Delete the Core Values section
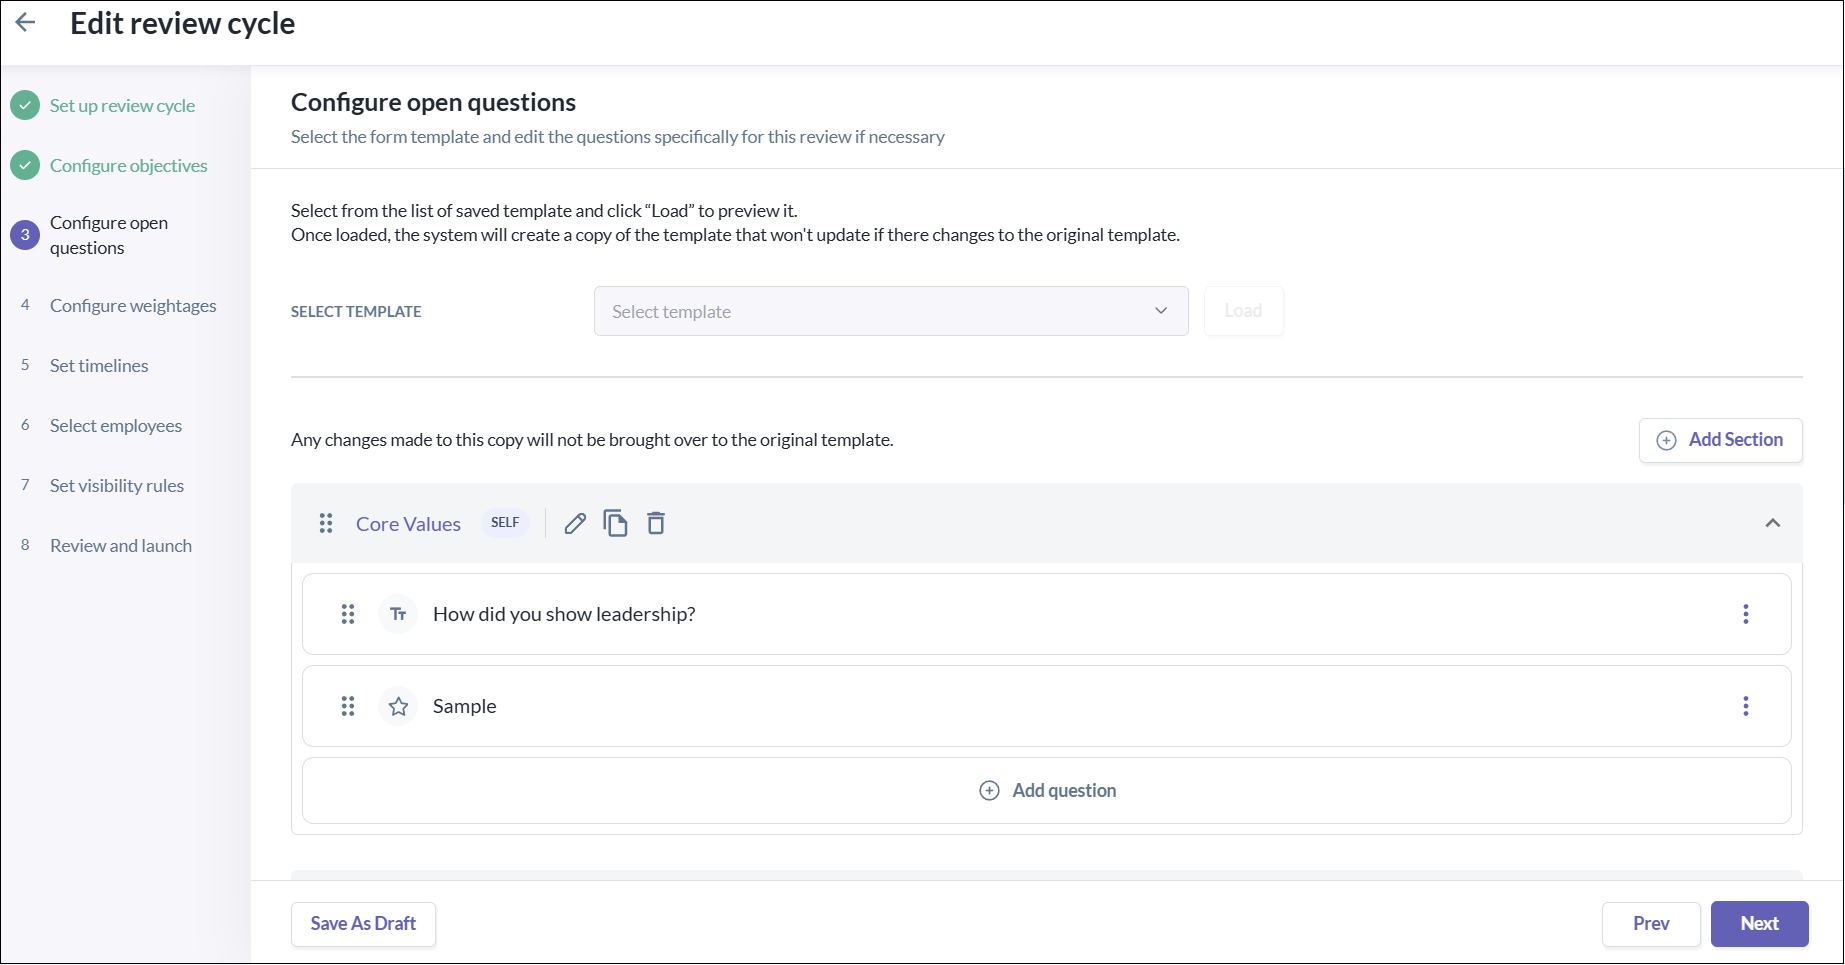The width and height of the screenshot is (1845, 965). point(656,523)
